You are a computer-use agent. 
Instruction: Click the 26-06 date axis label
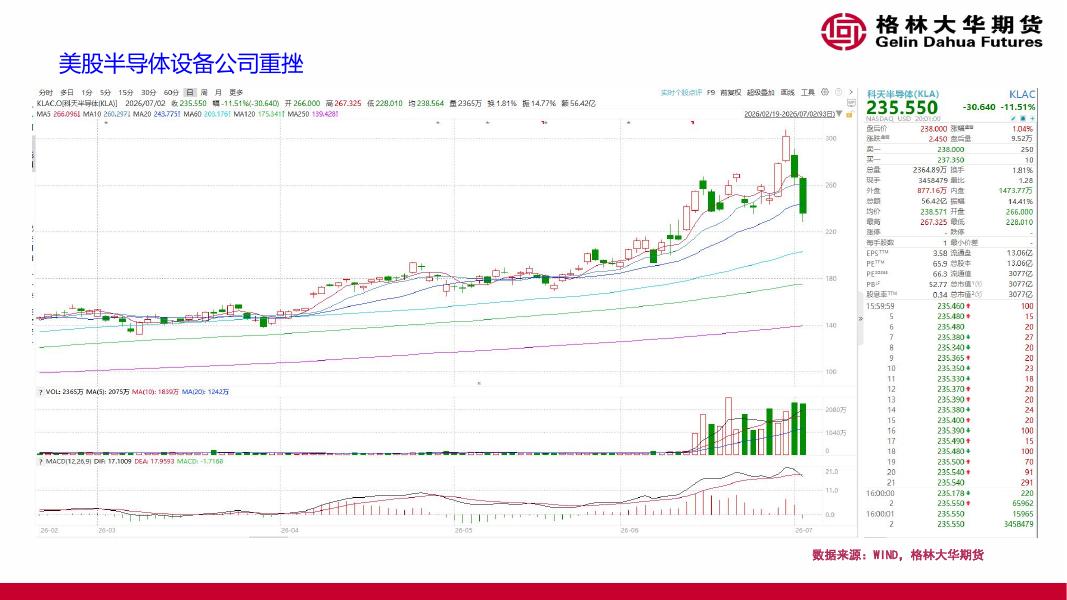tap(629, 531)
